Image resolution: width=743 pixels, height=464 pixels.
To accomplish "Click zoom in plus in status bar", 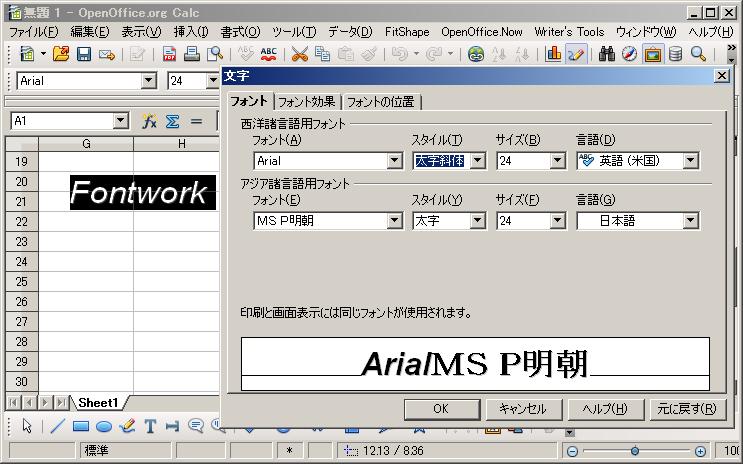I will [700, 451].
